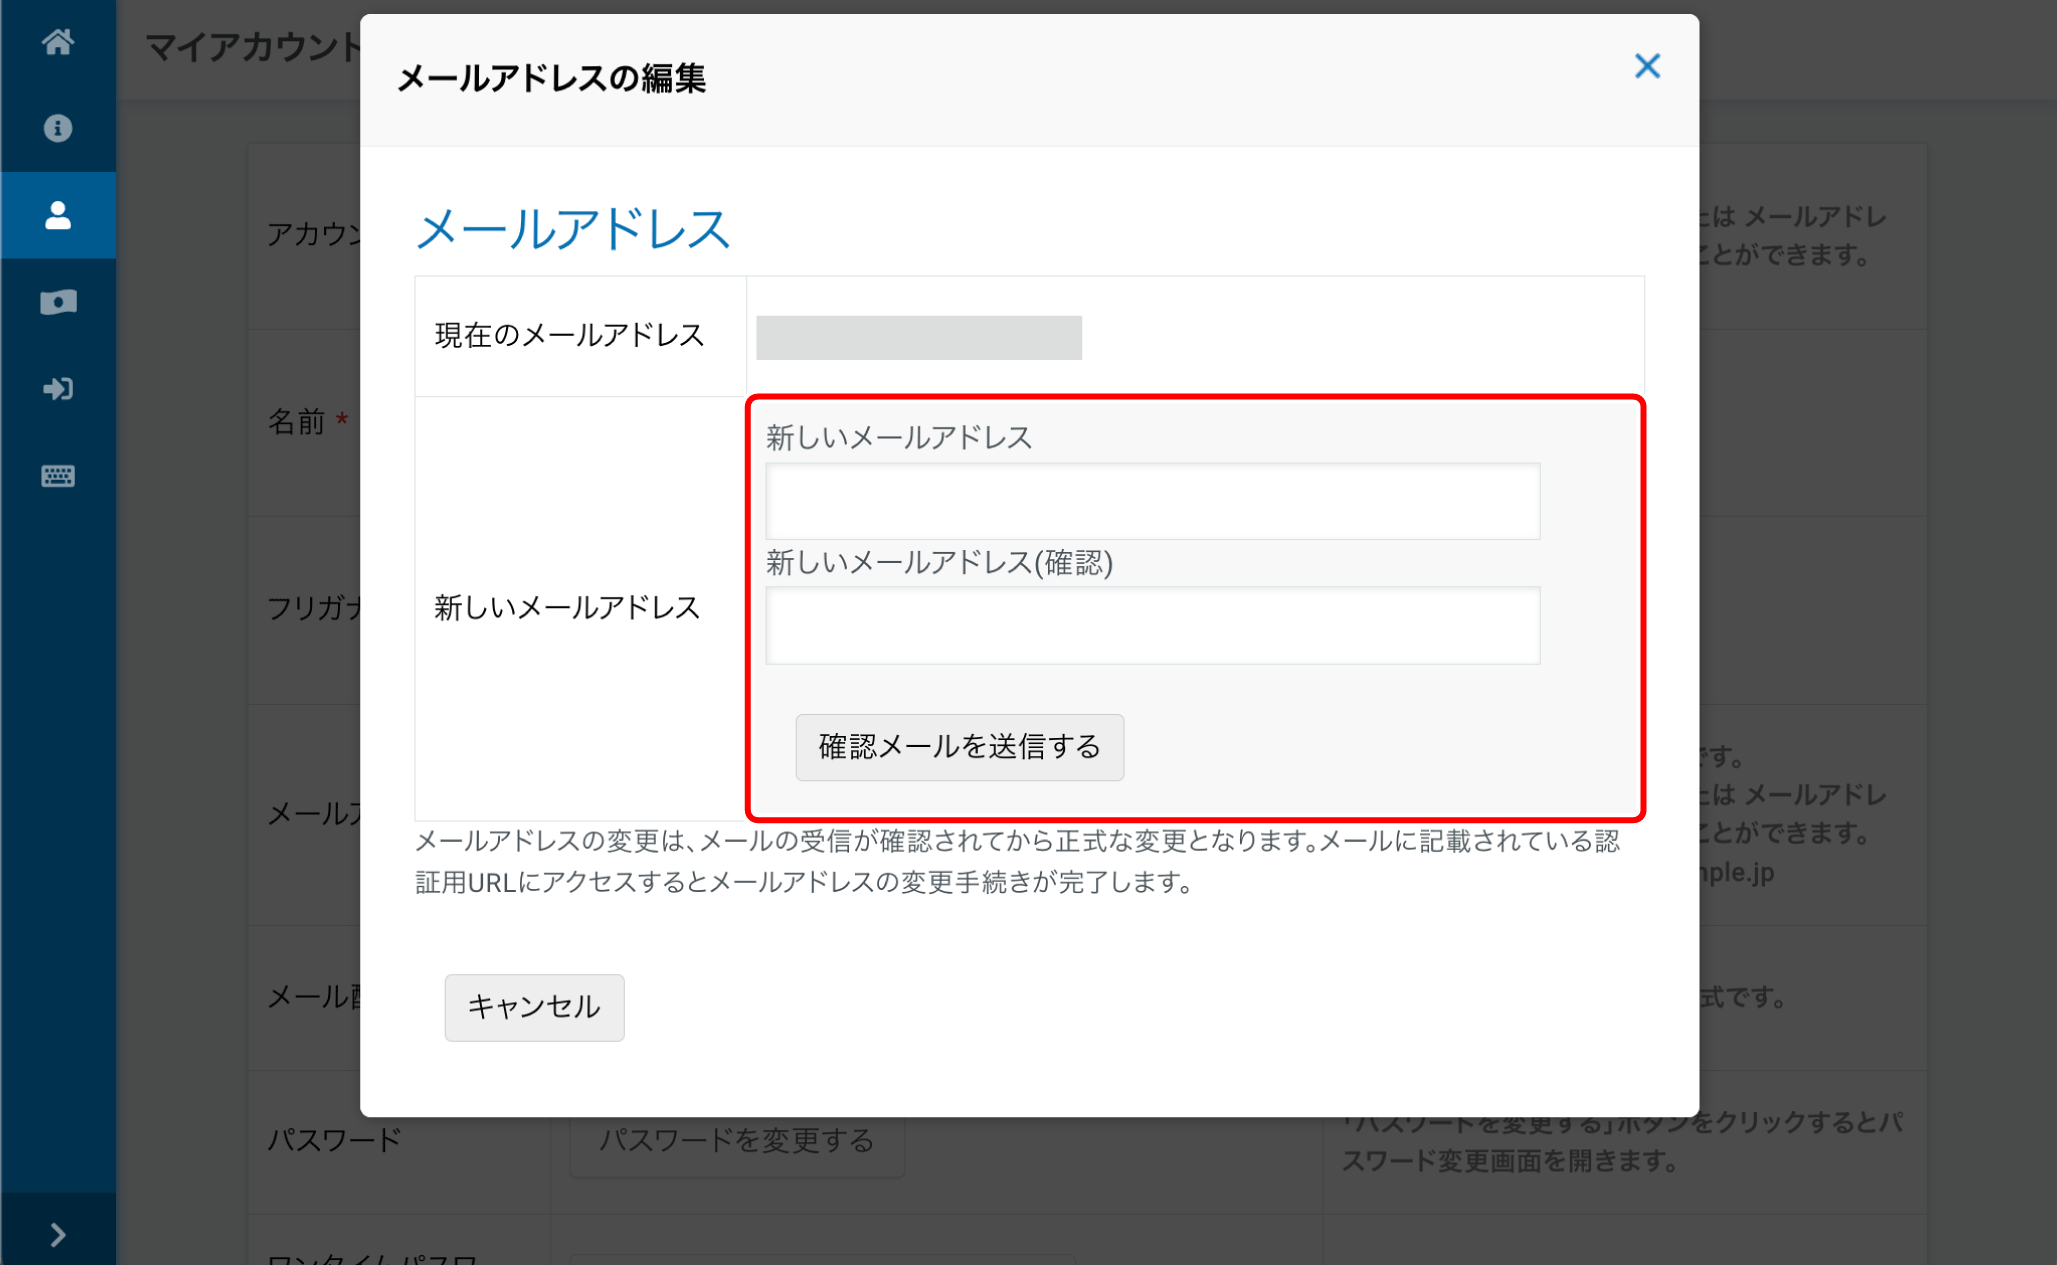
Task: Click the blue メールアドレス heading
Action: (572, 229)
